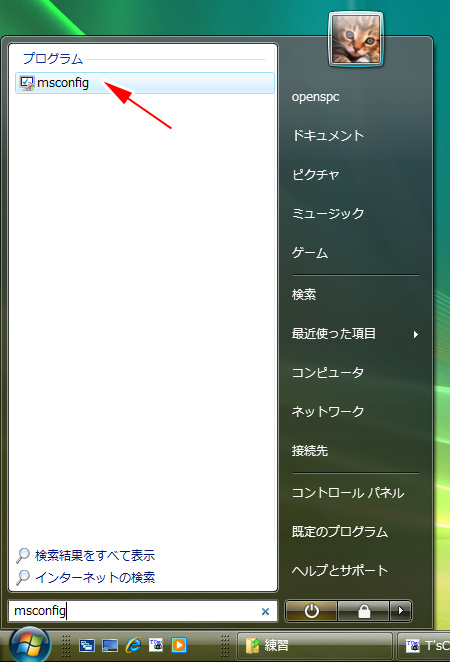Click the Switch between windows quick launch icon

(87, 645)
